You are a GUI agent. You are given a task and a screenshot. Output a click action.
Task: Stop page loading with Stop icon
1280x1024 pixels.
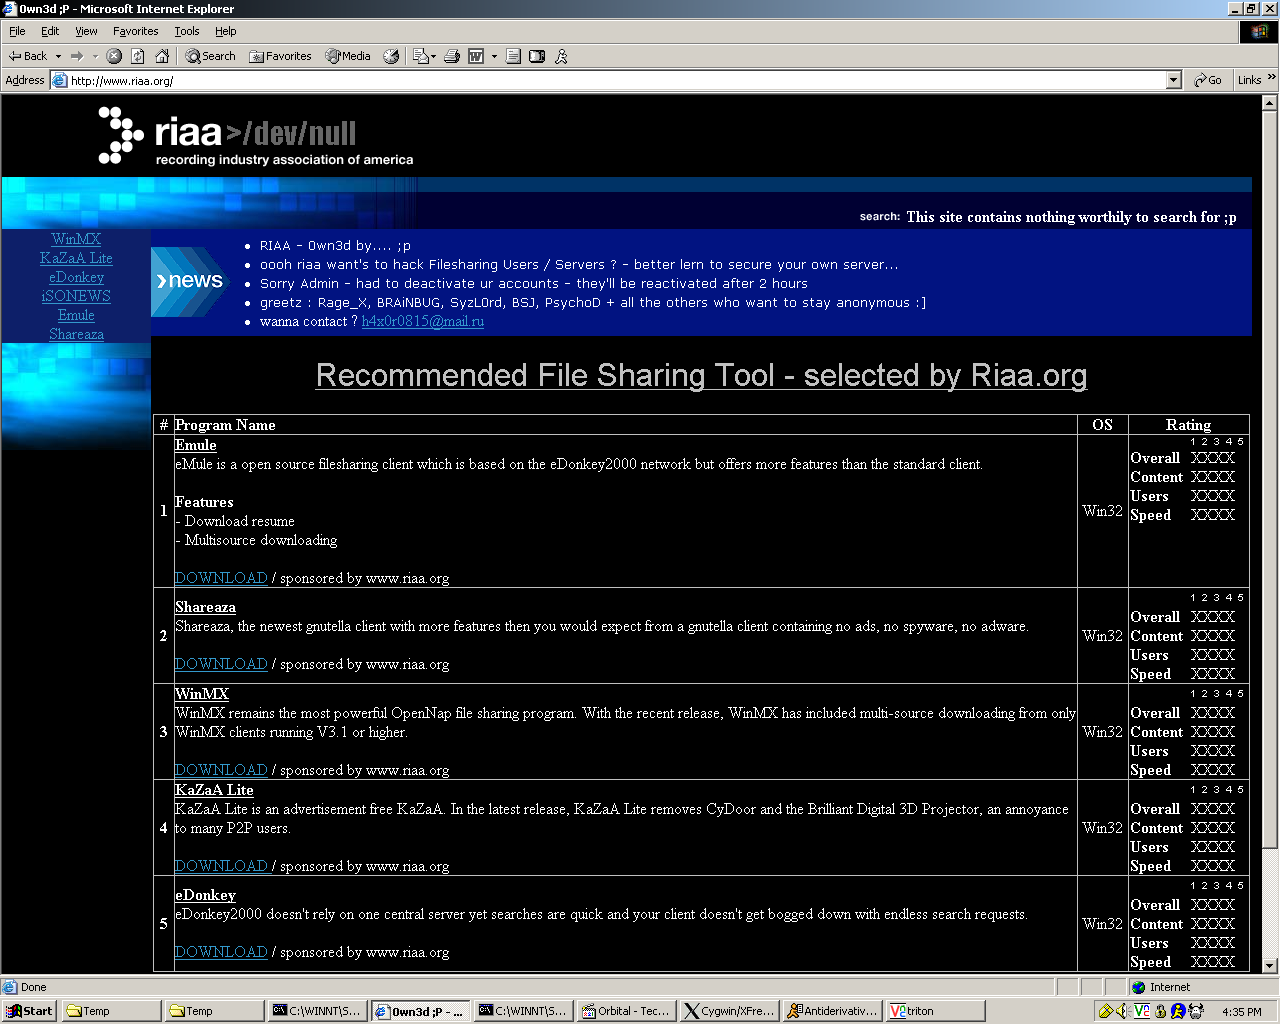pyautogui.click(x=114, y=56)
